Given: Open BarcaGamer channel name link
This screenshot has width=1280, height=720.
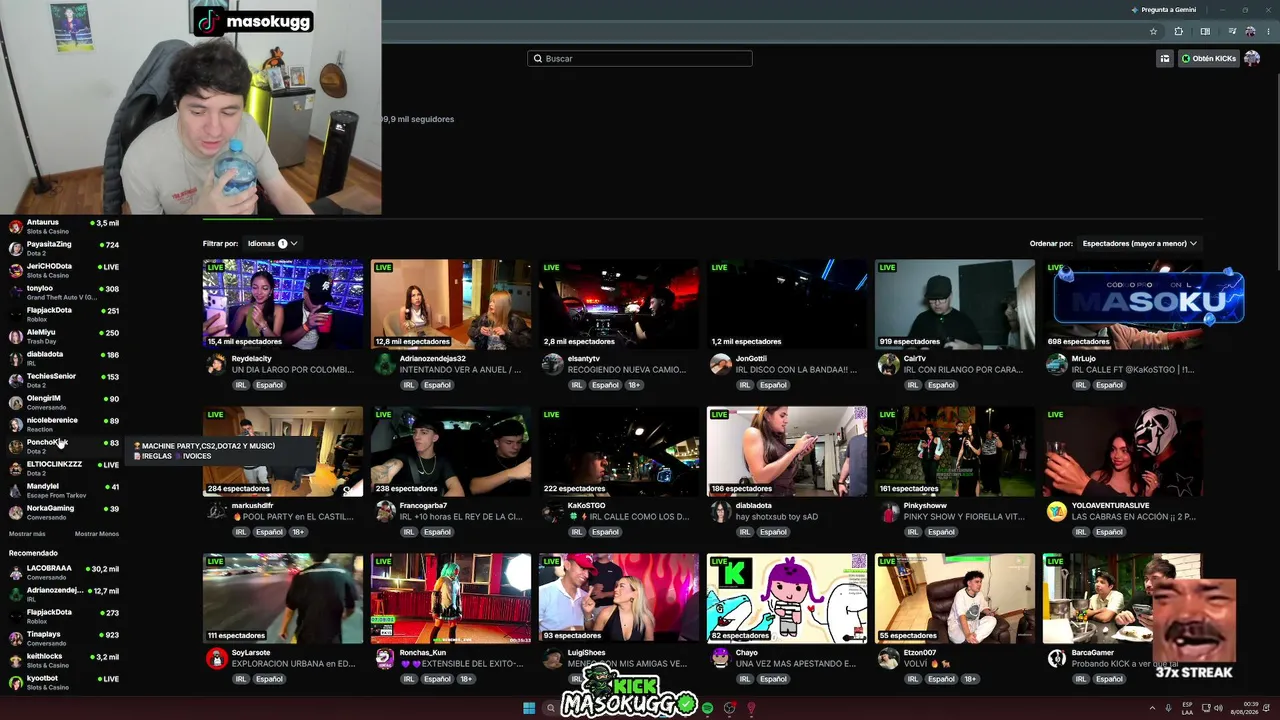Looking at the screenshot, I should coord(1093,652).
